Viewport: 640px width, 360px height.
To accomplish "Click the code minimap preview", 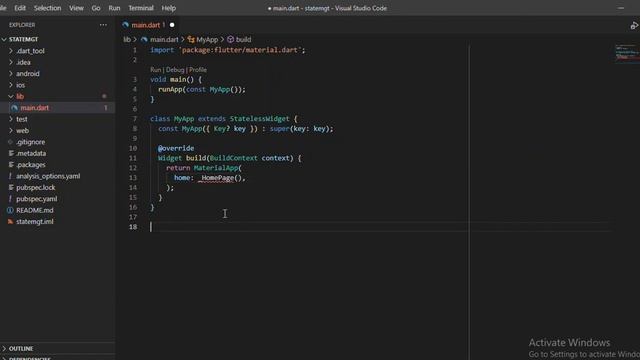I will pos(627,53).
